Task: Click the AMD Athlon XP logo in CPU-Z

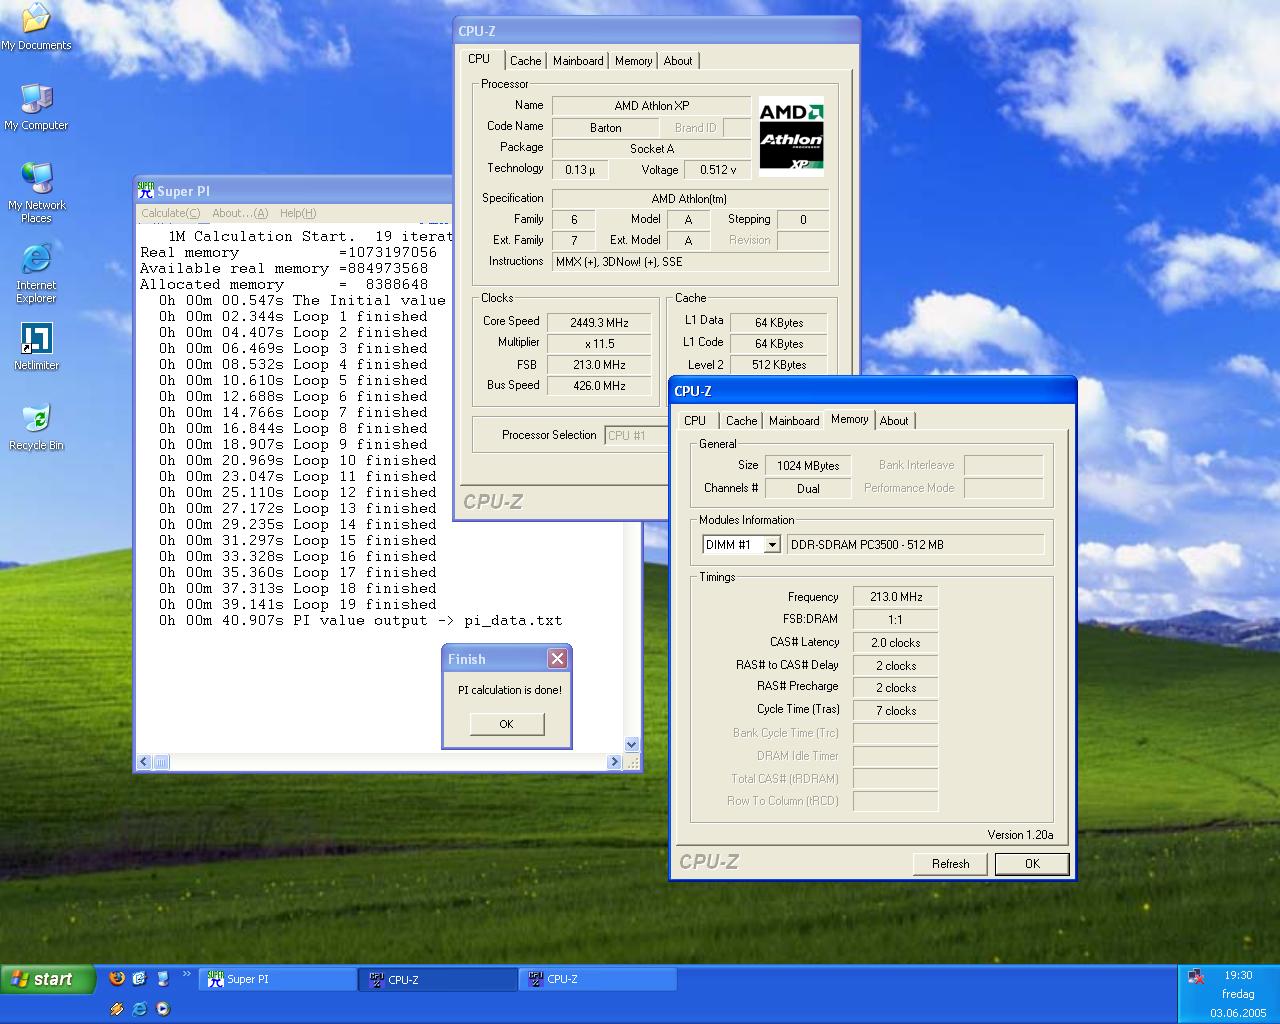Action: [791, 137]
